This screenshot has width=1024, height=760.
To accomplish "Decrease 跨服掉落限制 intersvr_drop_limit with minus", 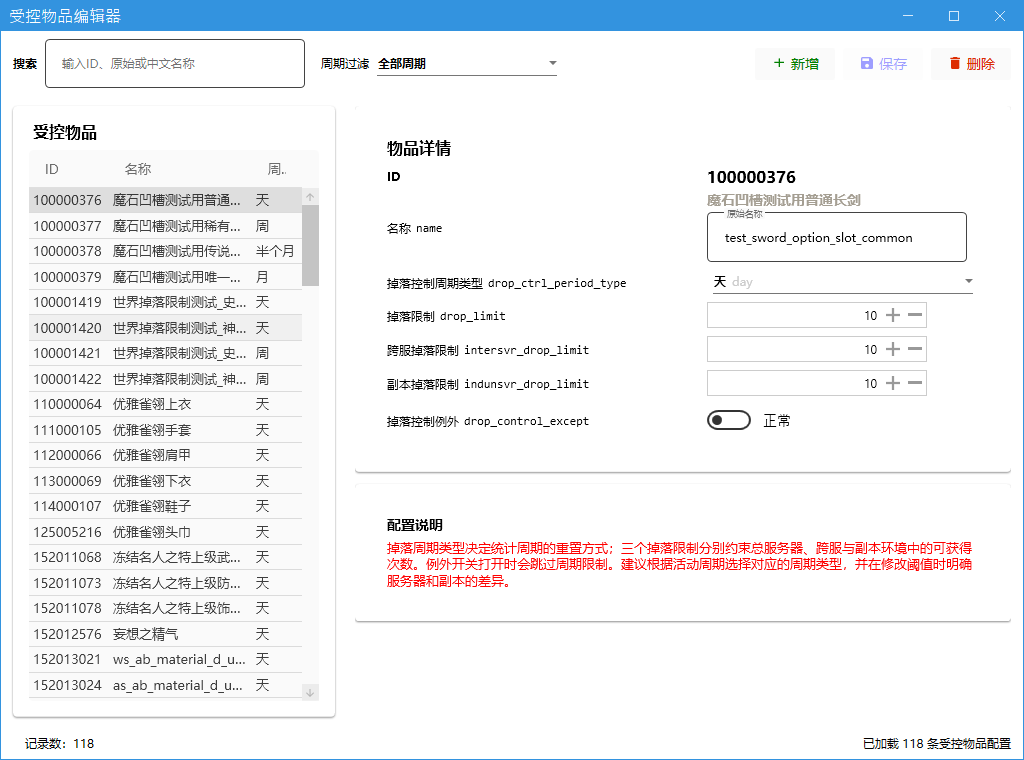I will [915, 349].
